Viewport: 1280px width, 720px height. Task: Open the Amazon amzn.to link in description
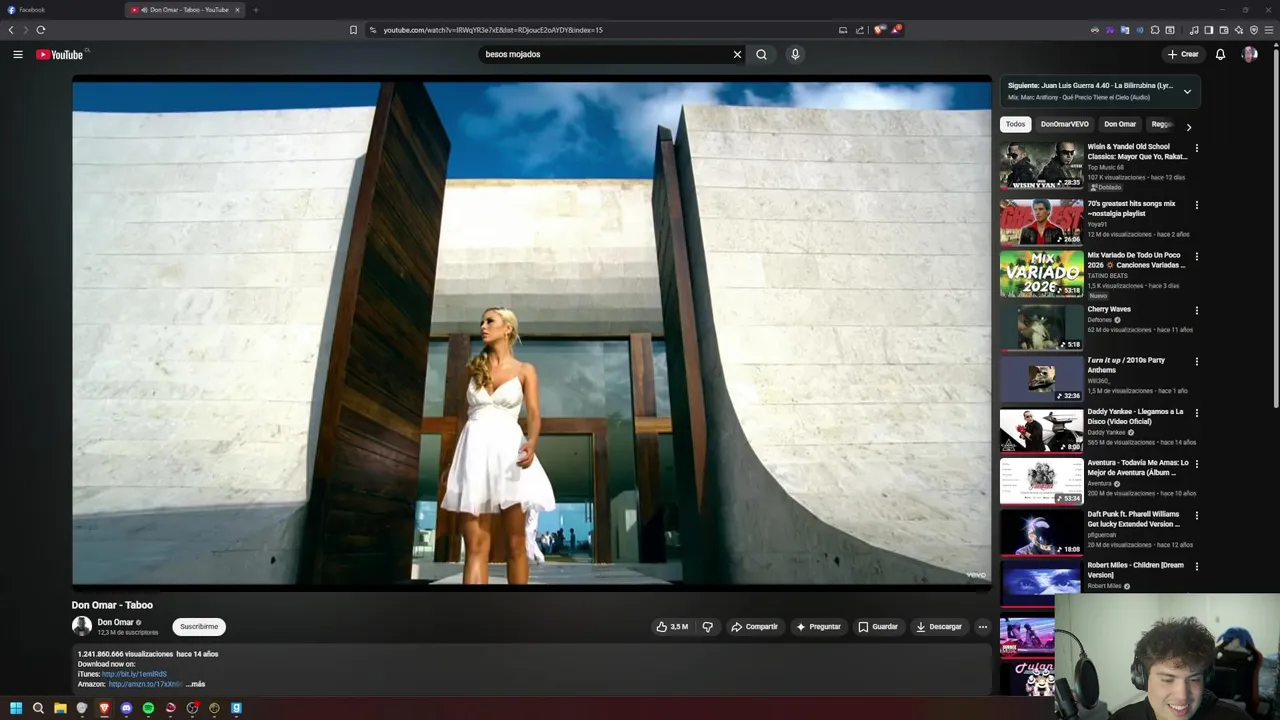point(145,684)
